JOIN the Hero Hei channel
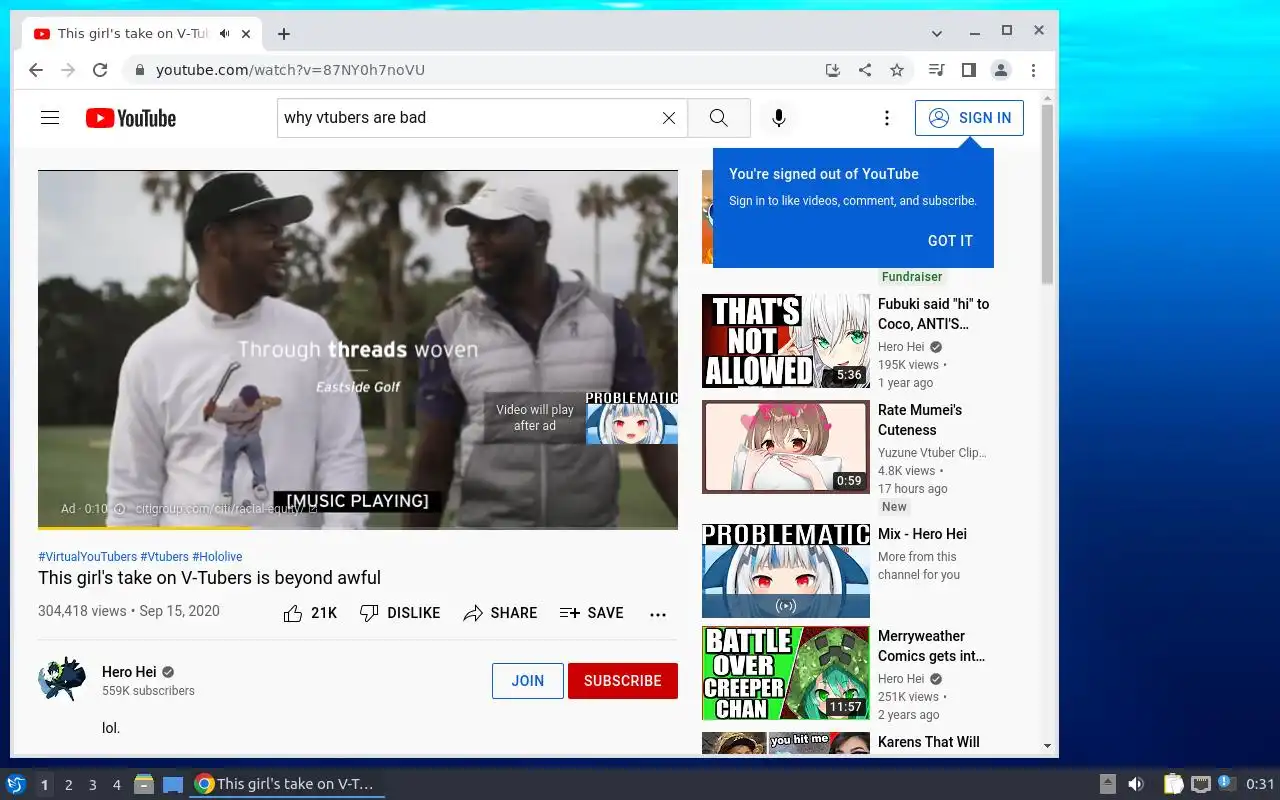The image size is (1280, 800). tap(528, 681)
